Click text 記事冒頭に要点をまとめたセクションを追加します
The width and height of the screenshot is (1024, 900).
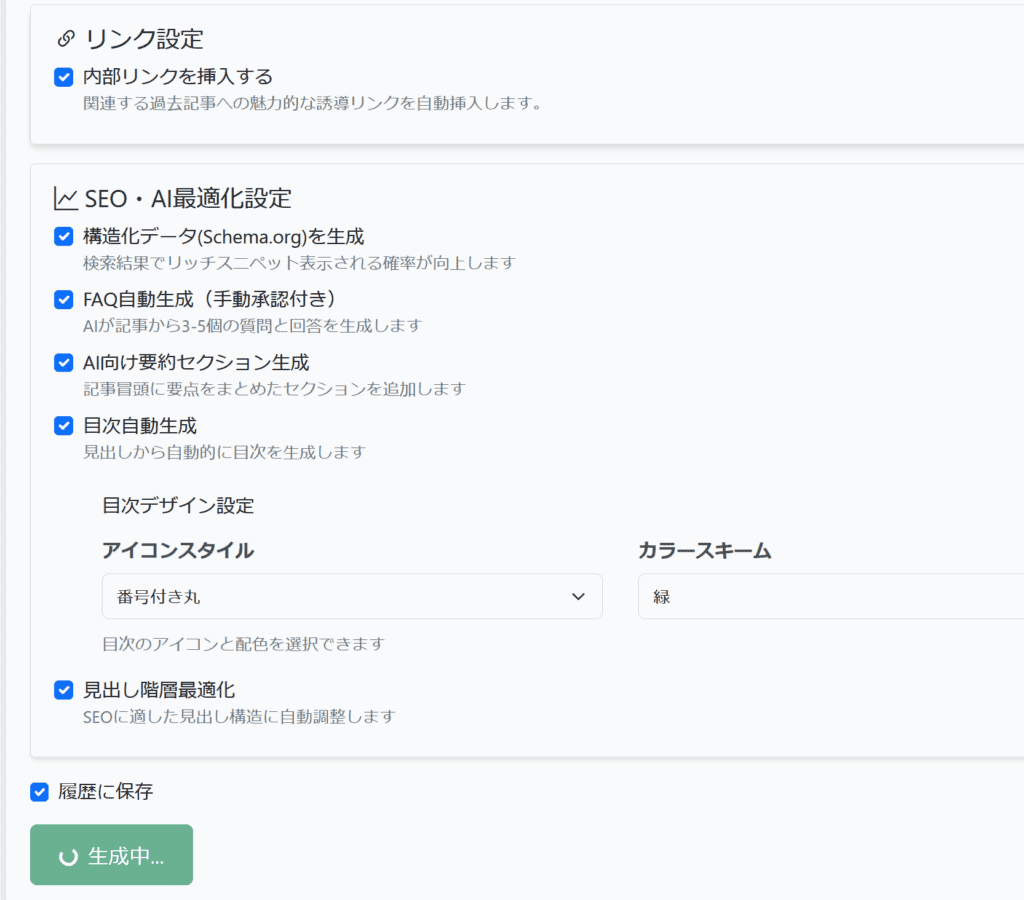pyautogui.click(x=274, y=389)
